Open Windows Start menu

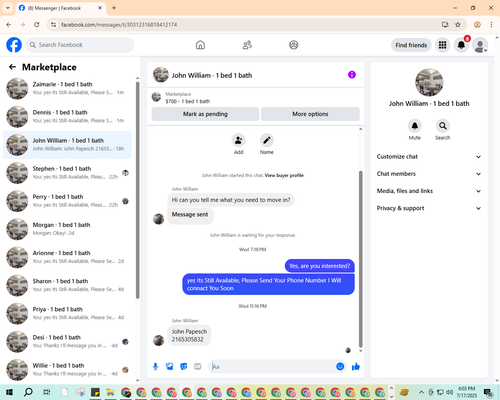(x=9, y=392)
